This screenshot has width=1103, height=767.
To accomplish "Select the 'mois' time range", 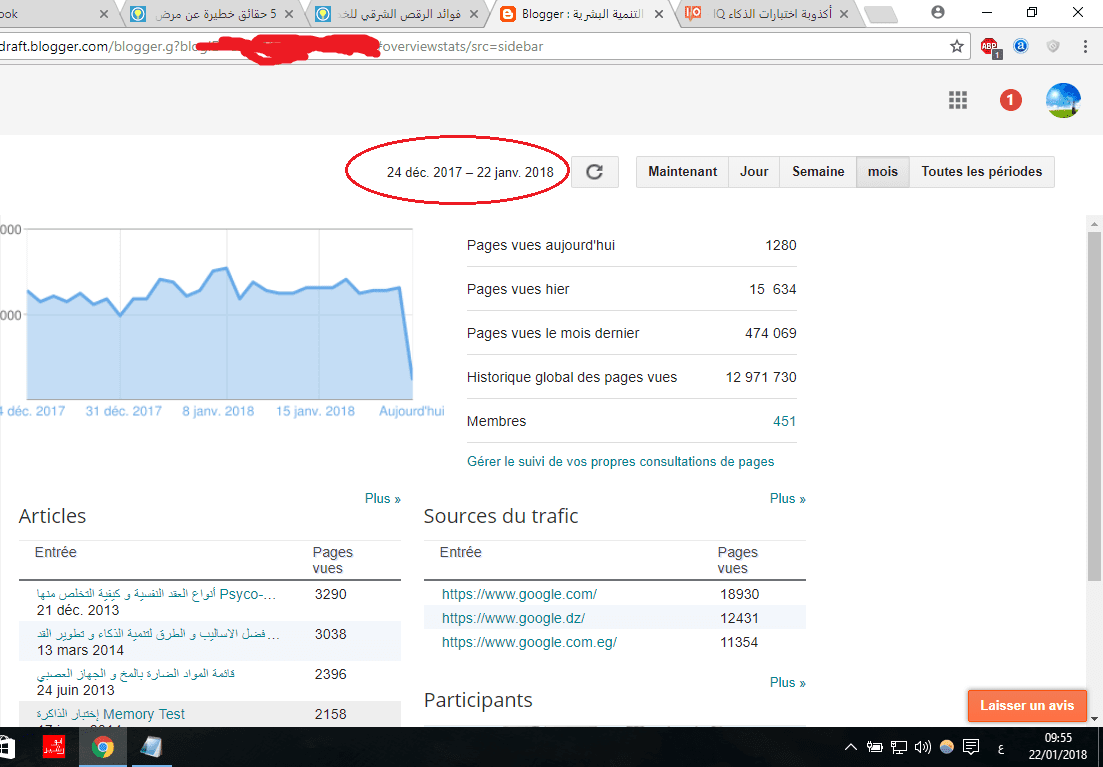I will click(883, 172).
